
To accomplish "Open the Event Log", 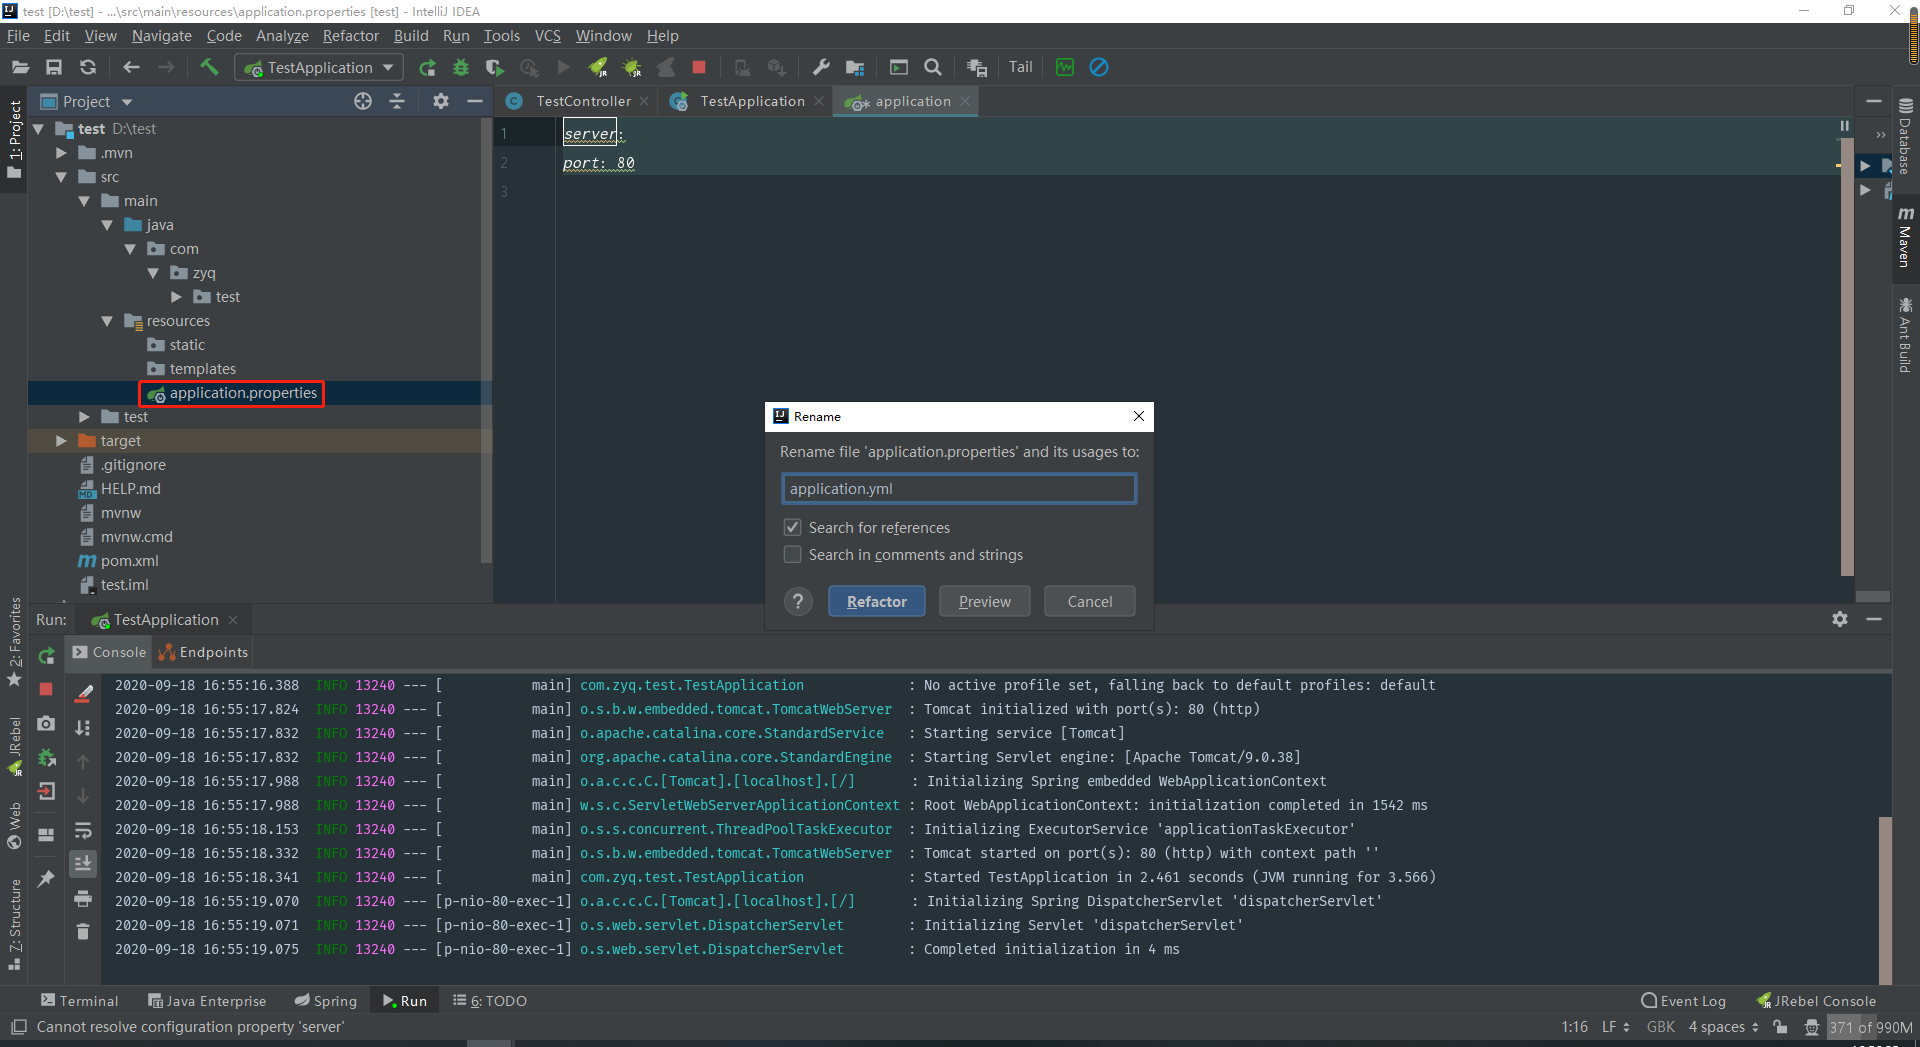I will pos(1684,1001).
